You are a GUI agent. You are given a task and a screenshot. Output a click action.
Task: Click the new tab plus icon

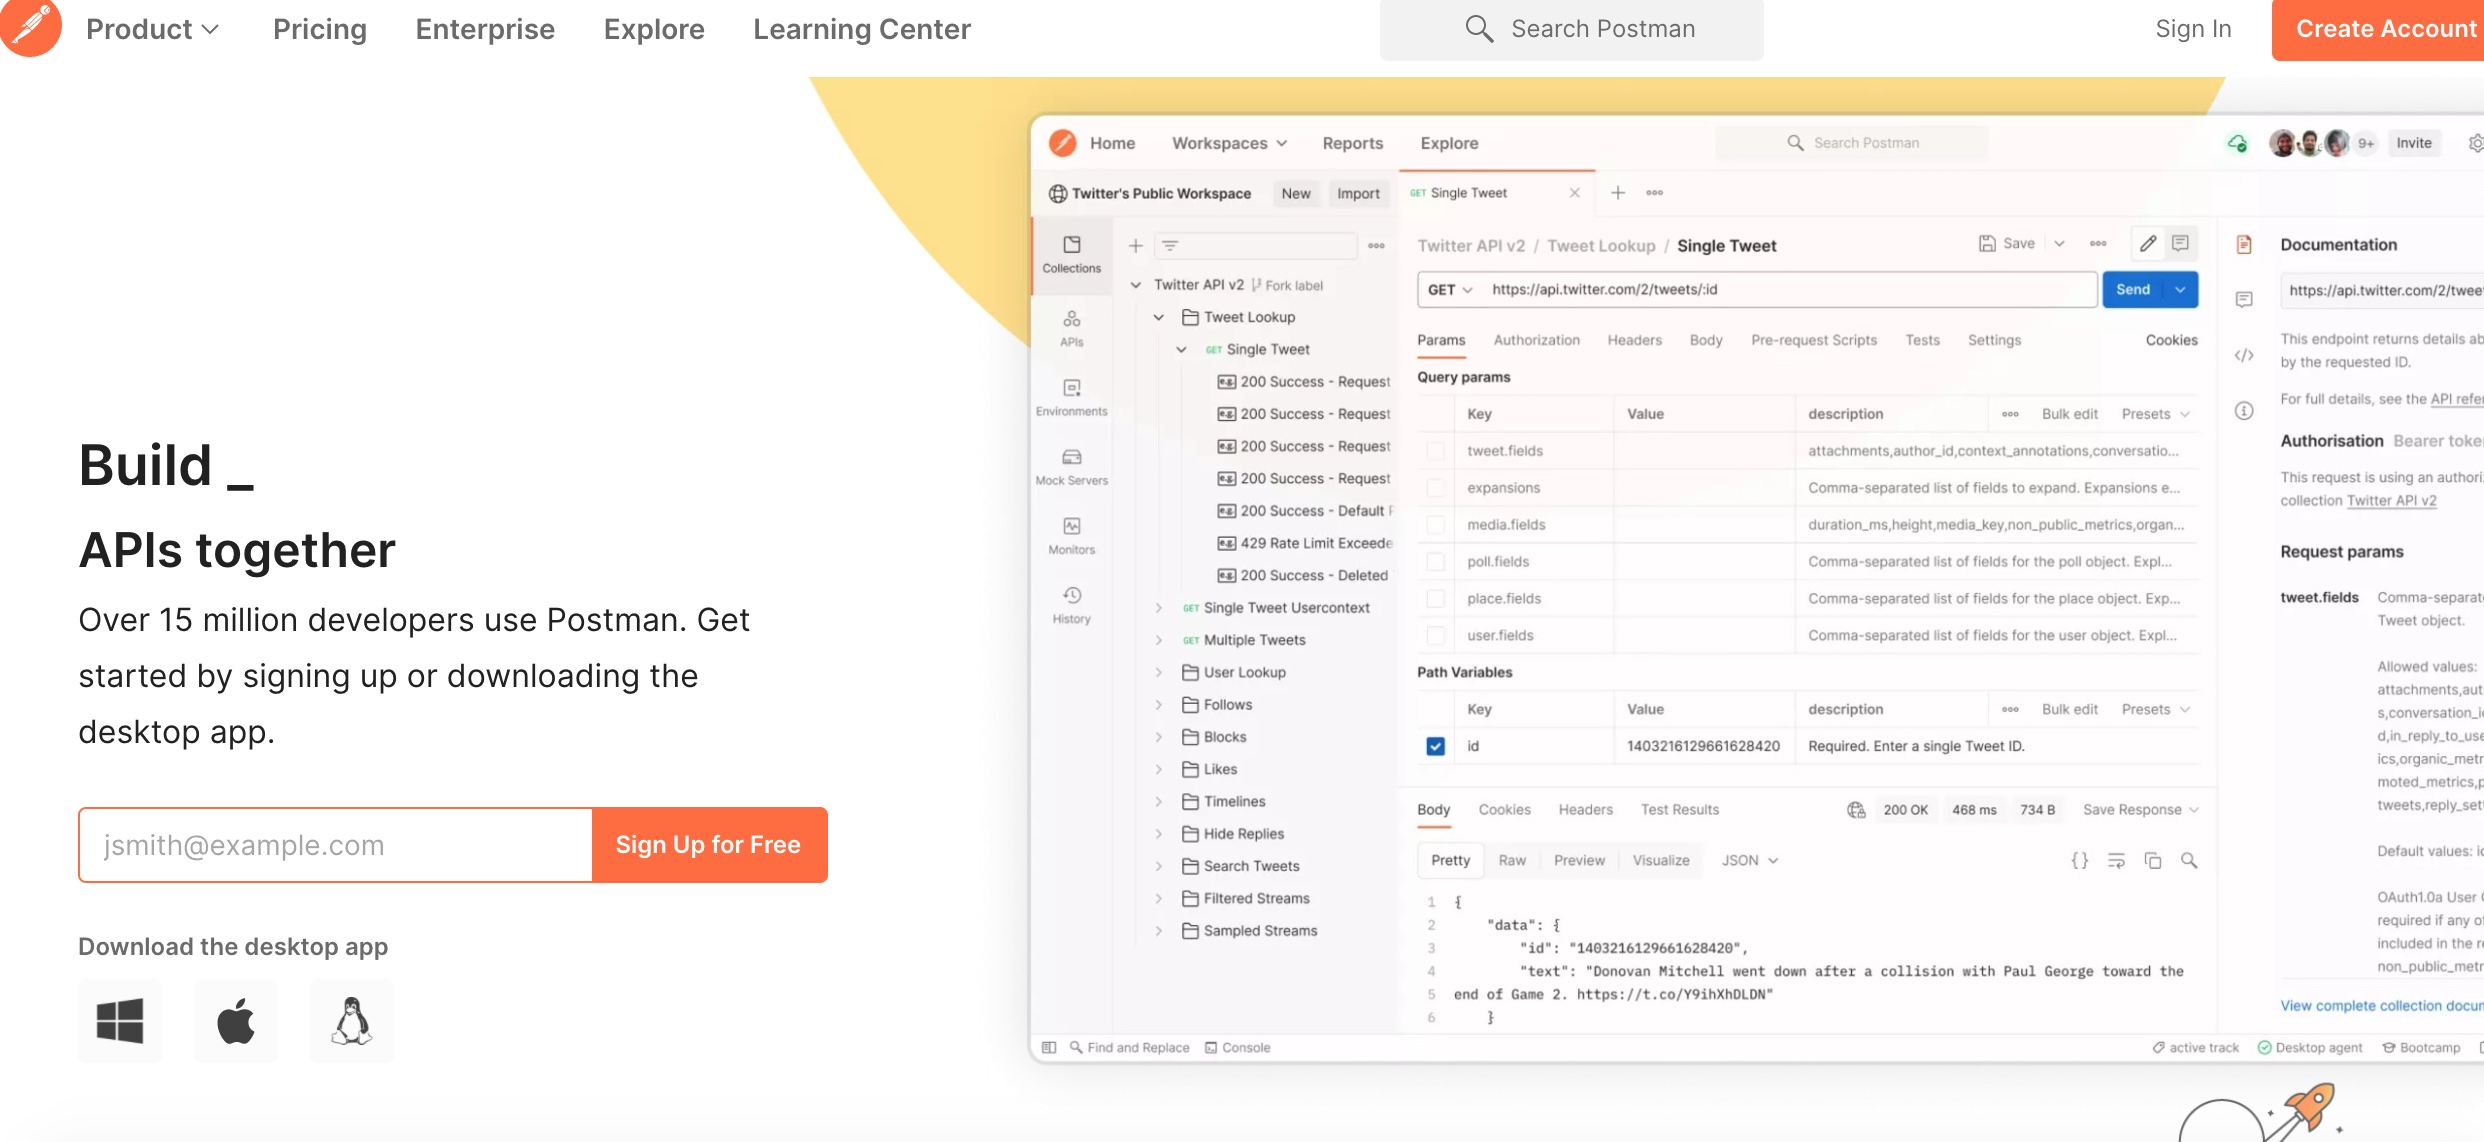pyautogui.click(x=1618, y=192)
